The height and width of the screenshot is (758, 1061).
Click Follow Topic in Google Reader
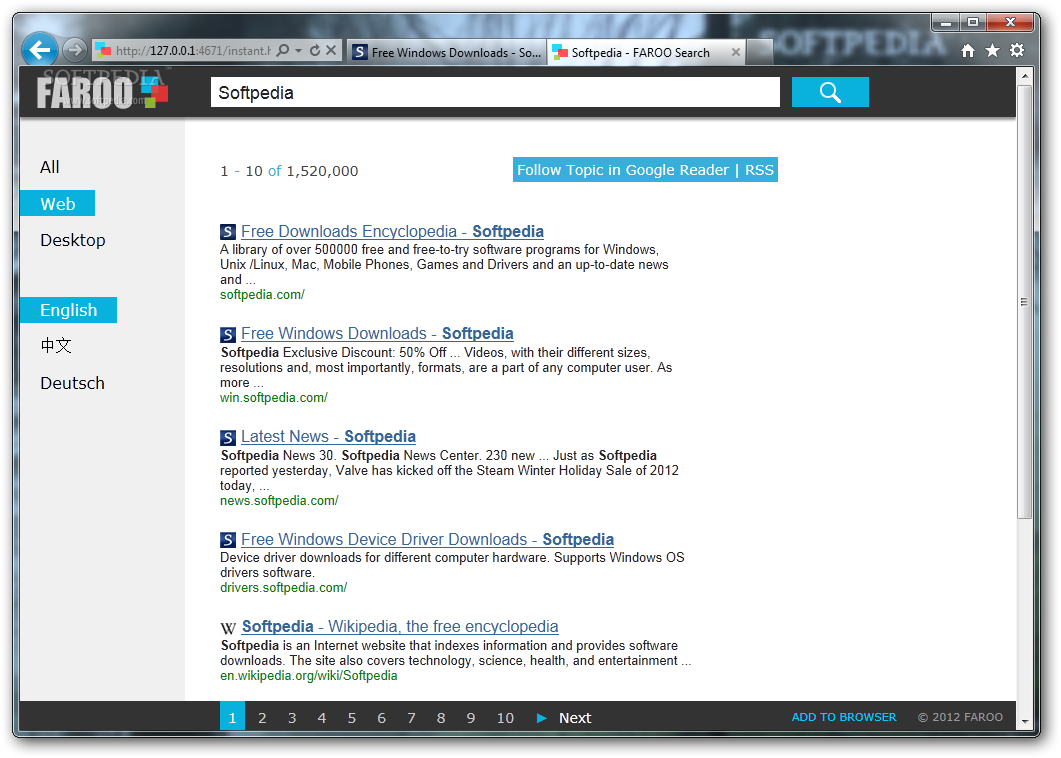(623, 170)
